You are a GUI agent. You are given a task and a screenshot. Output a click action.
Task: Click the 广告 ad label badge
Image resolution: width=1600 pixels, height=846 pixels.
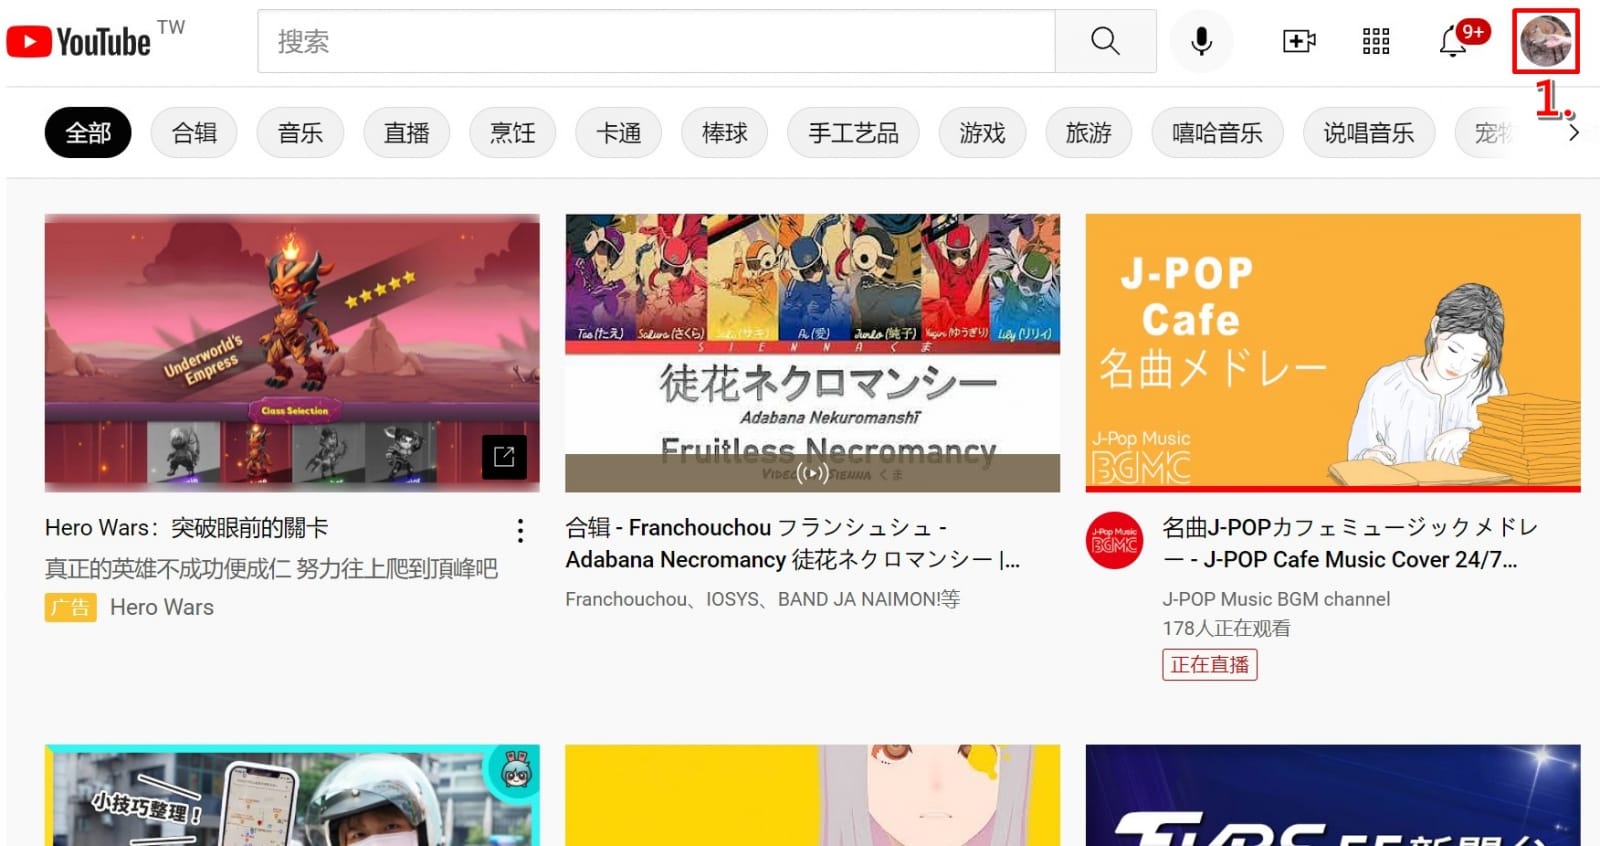tap(71, 608)
